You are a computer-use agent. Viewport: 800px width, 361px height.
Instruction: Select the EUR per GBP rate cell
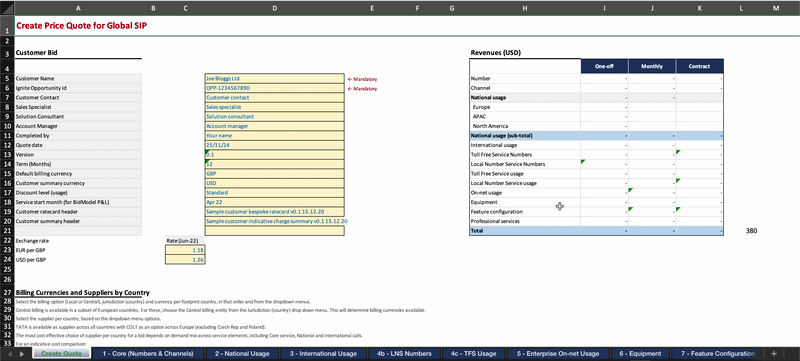point(185,250)
